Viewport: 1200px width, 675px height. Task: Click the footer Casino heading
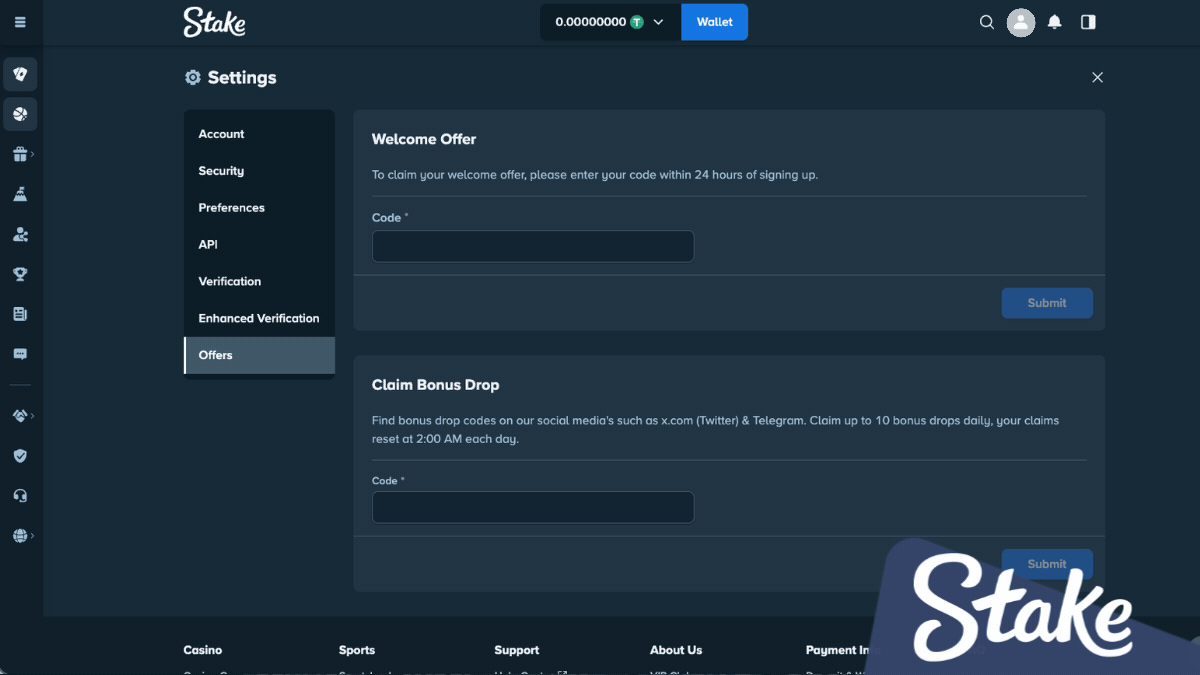click(x=203, y=650)
